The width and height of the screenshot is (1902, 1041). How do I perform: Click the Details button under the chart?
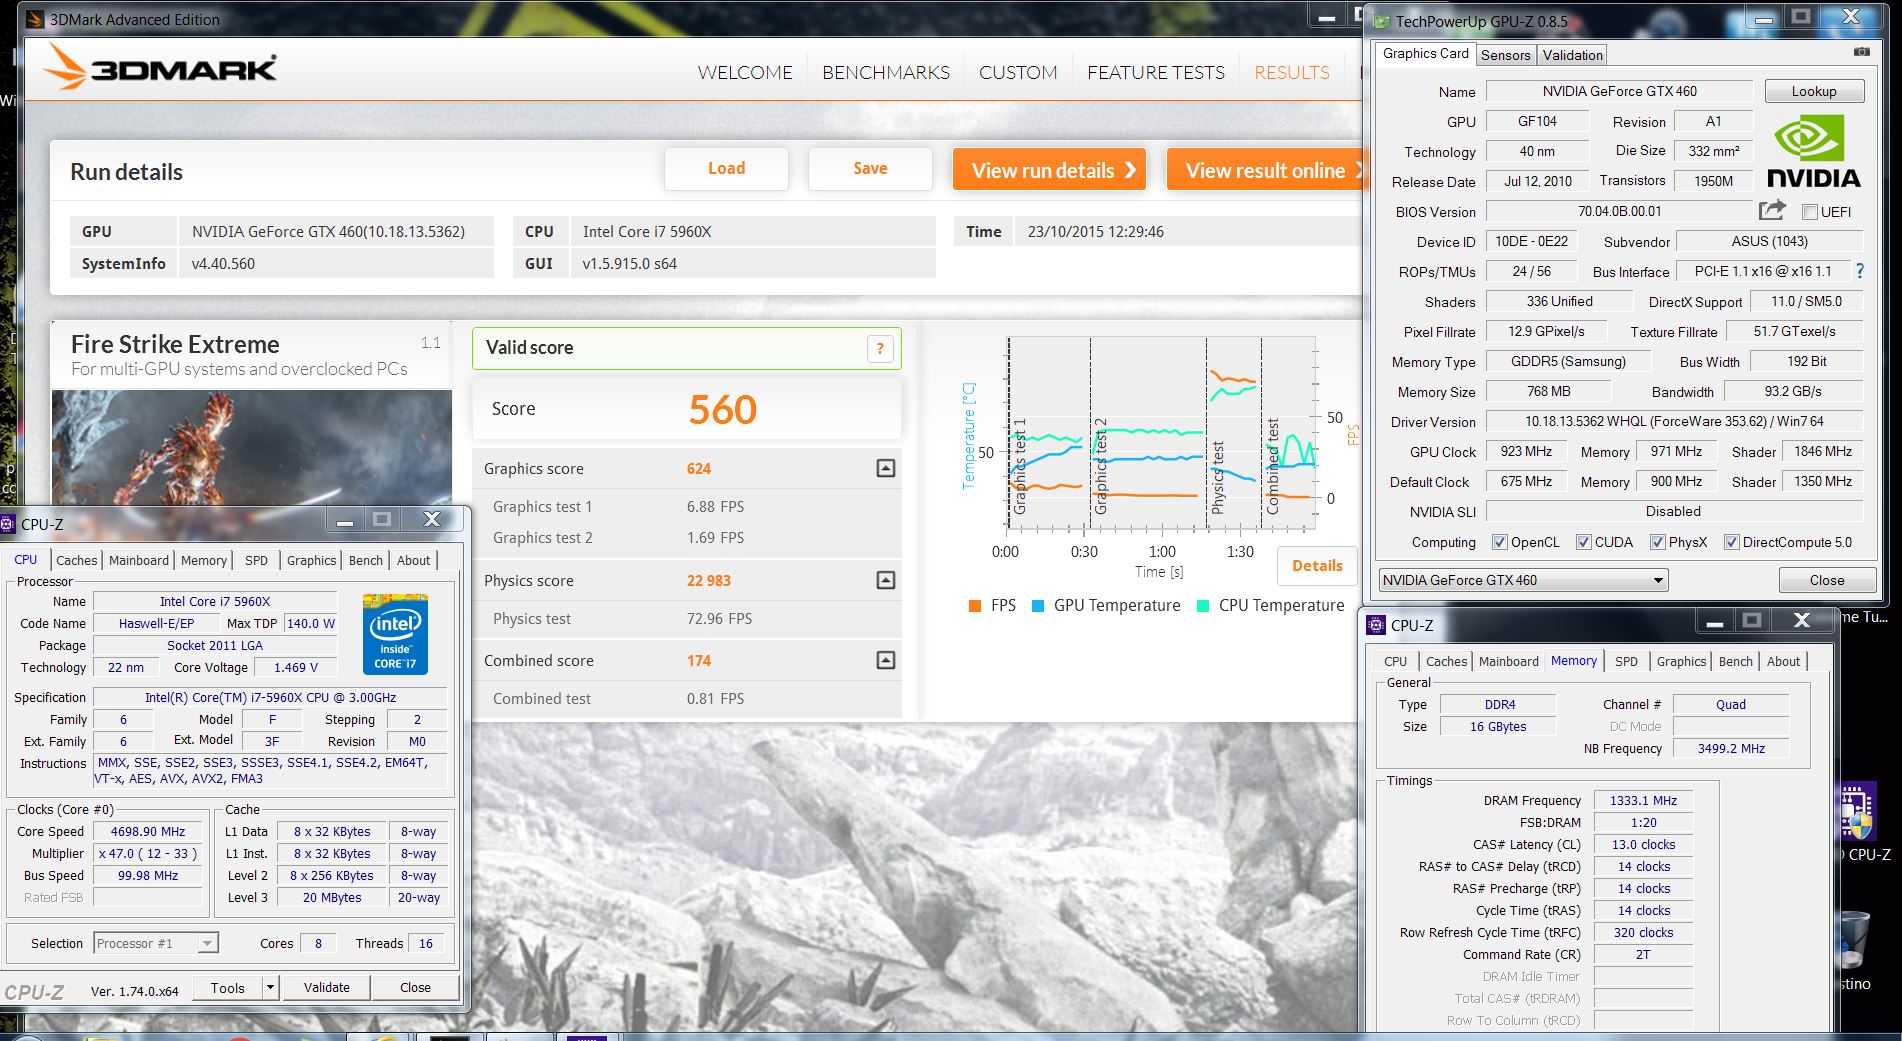pyautogui.click(x=1317, y=566)
